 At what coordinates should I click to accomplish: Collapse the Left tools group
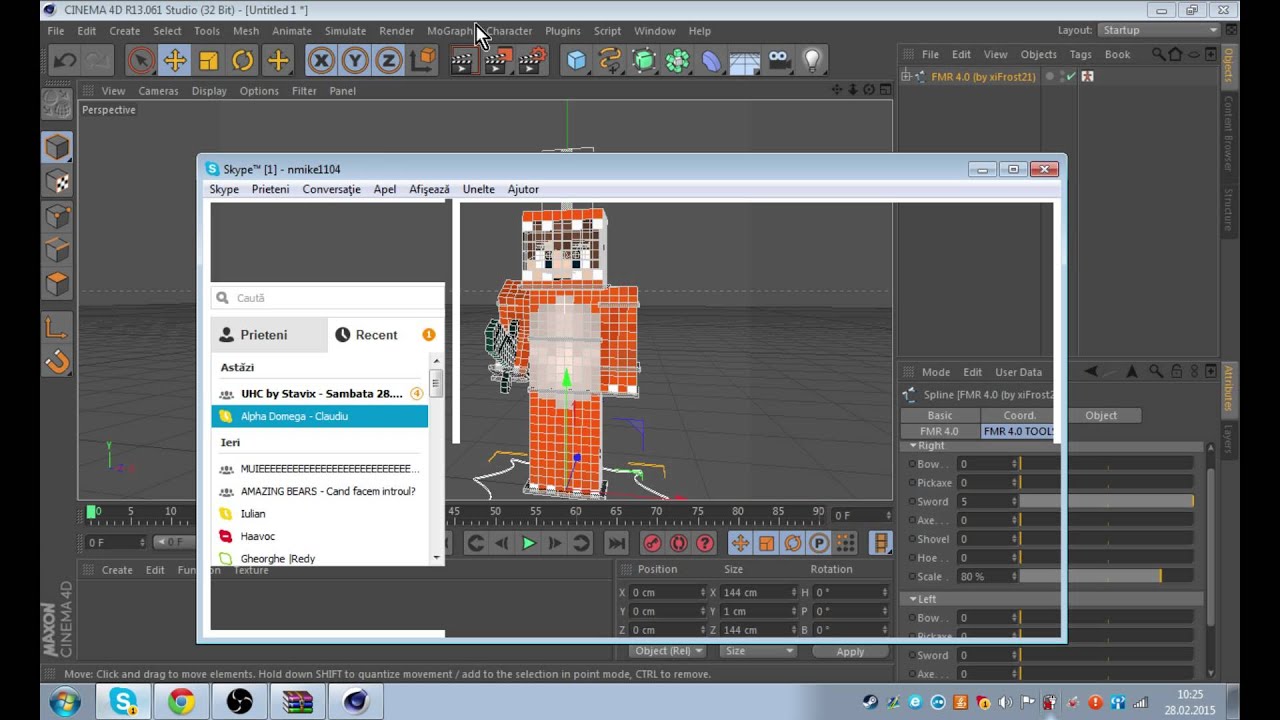913,599
